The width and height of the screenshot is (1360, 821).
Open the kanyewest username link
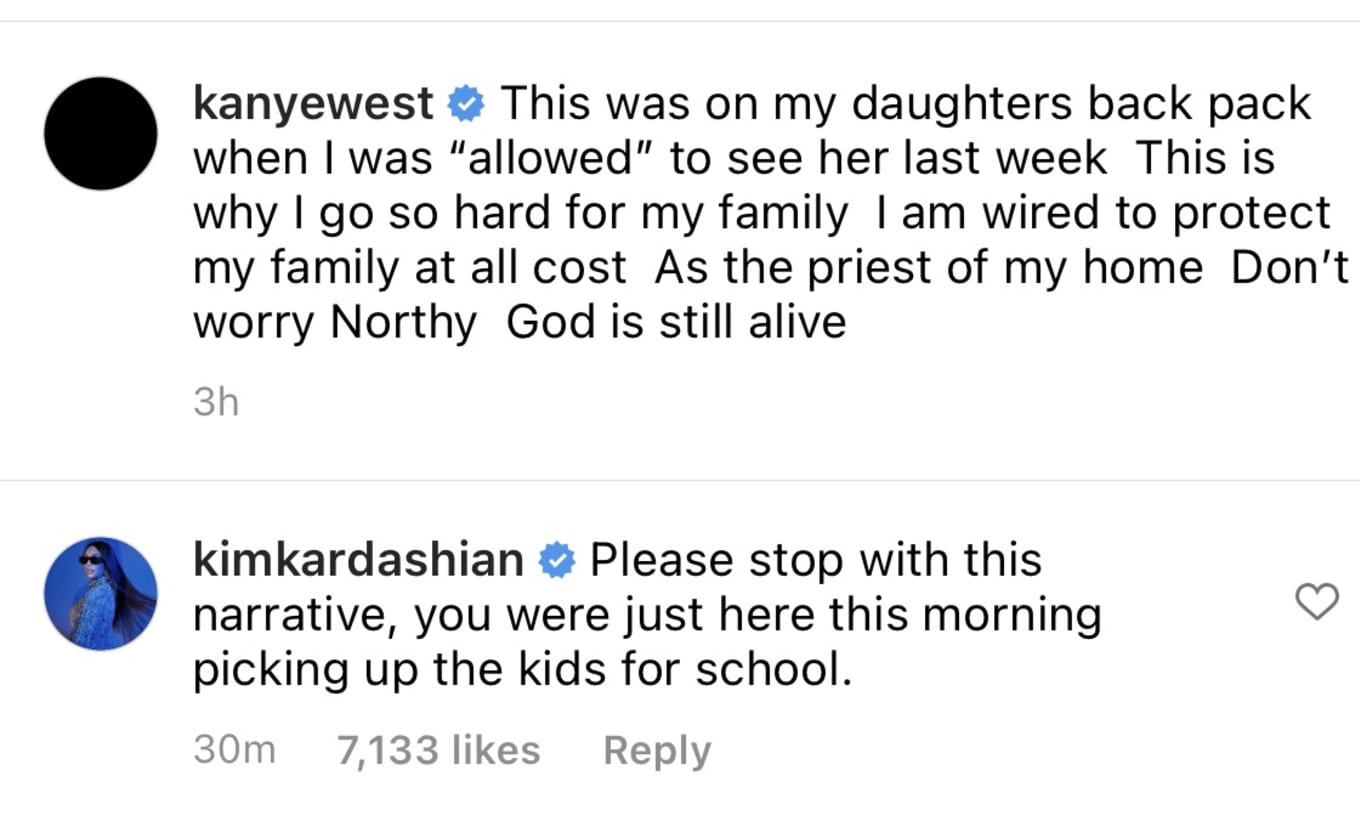tap(313, 103)
